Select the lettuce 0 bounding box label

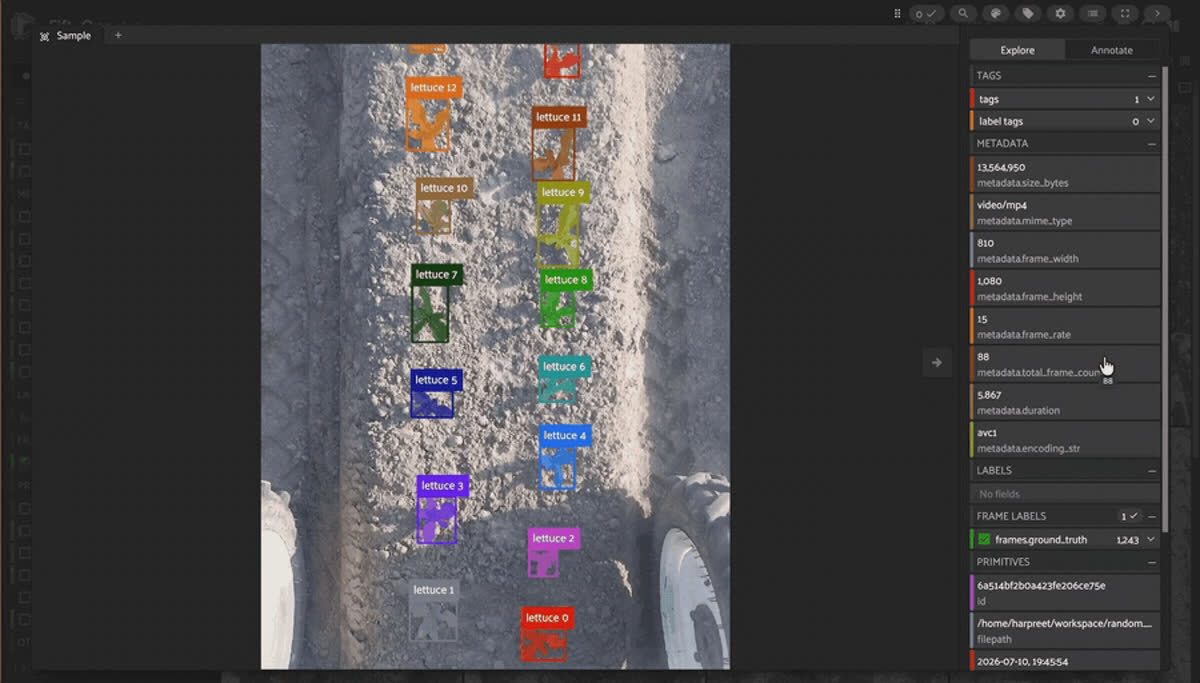[x=547, y=618]
